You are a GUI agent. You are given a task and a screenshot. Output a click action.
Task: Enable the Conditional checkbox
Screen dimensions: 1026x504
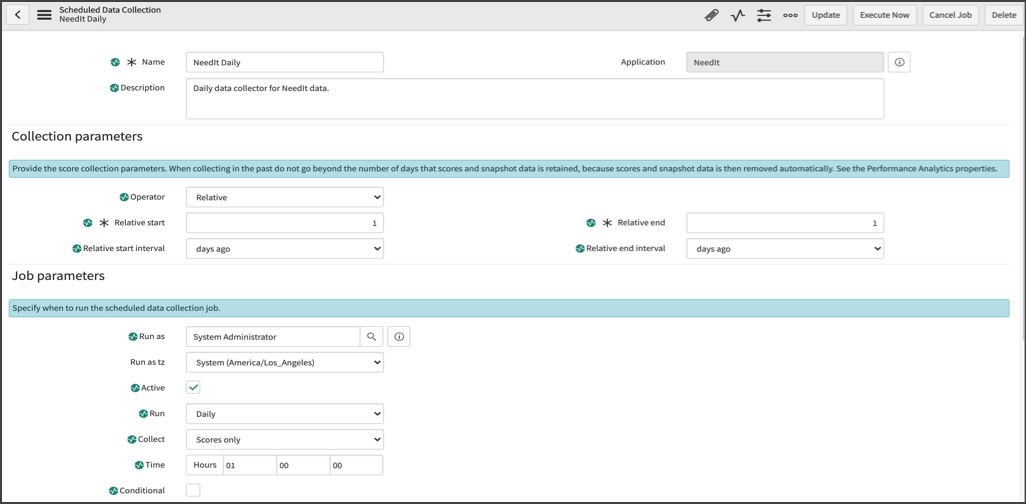pyautogui.click(x=193, y=490)
